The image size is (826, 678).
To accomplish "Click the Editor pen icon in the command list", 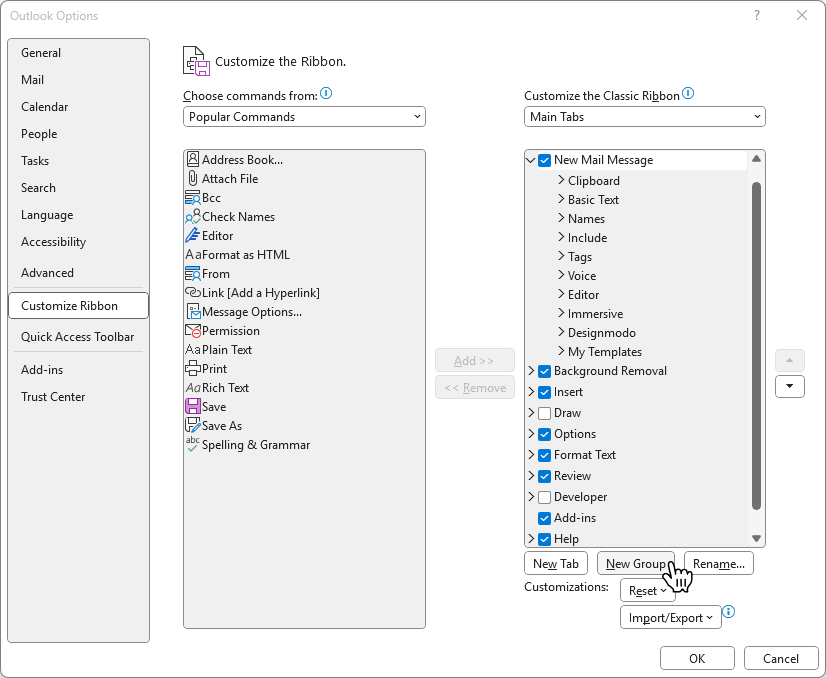I will pos(192,235).
